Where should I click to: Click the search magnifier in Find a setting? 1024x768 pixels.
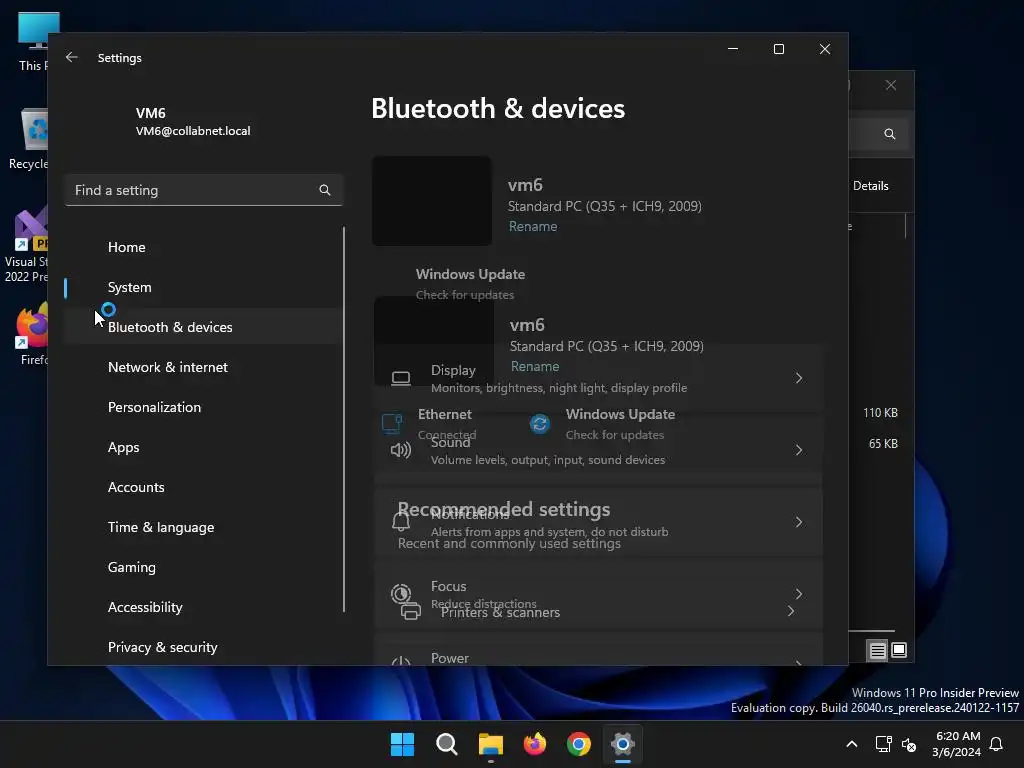click(x=325, y=190)
